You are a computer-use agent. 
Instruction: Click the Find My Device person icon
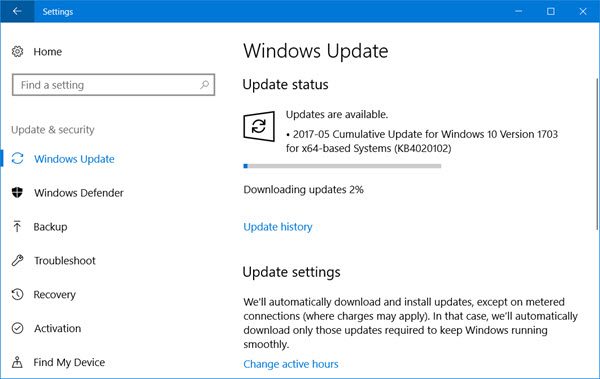click(17, 362)
